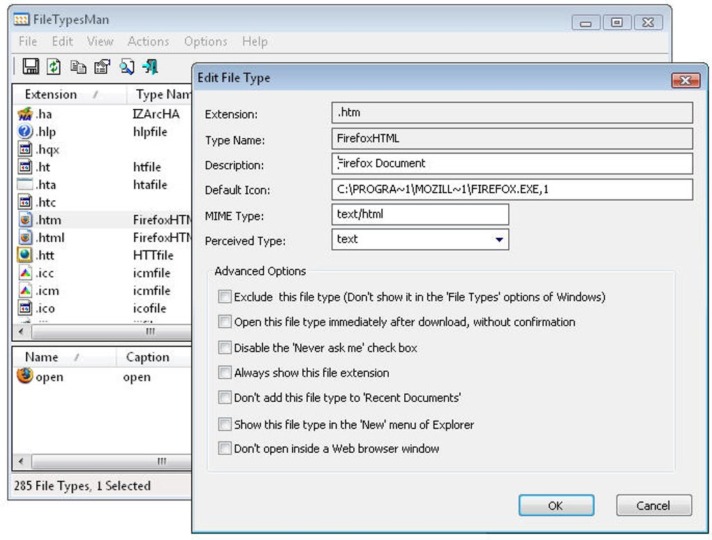Select the .ha extension icon
Screen dimensions: 712x540
[x=25, y=114]
